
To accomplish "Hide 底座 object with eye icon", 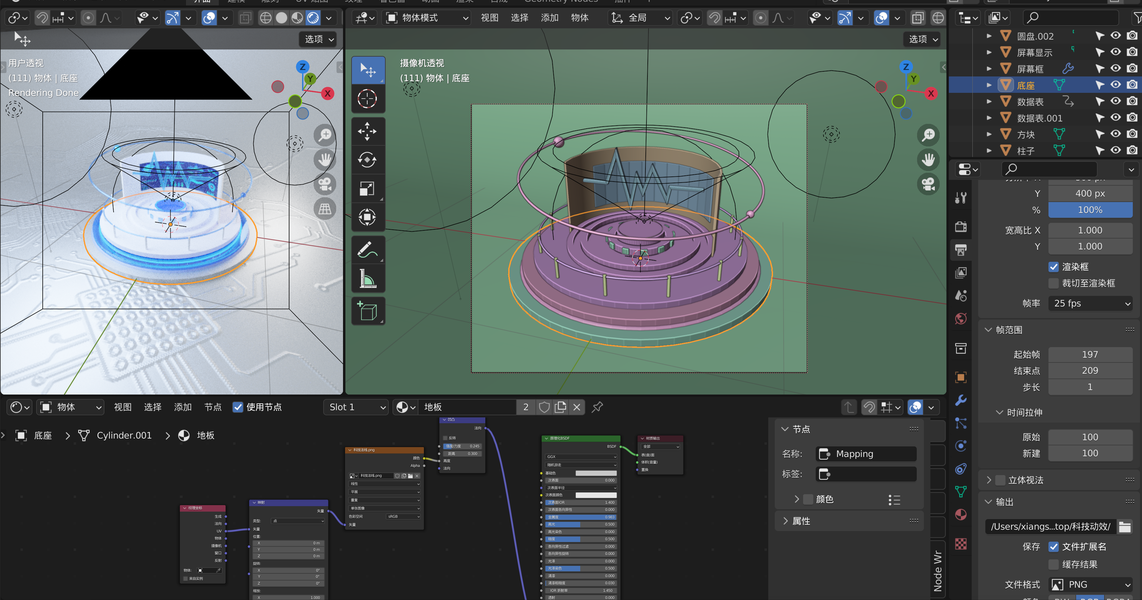I will tap(1115, 85).
